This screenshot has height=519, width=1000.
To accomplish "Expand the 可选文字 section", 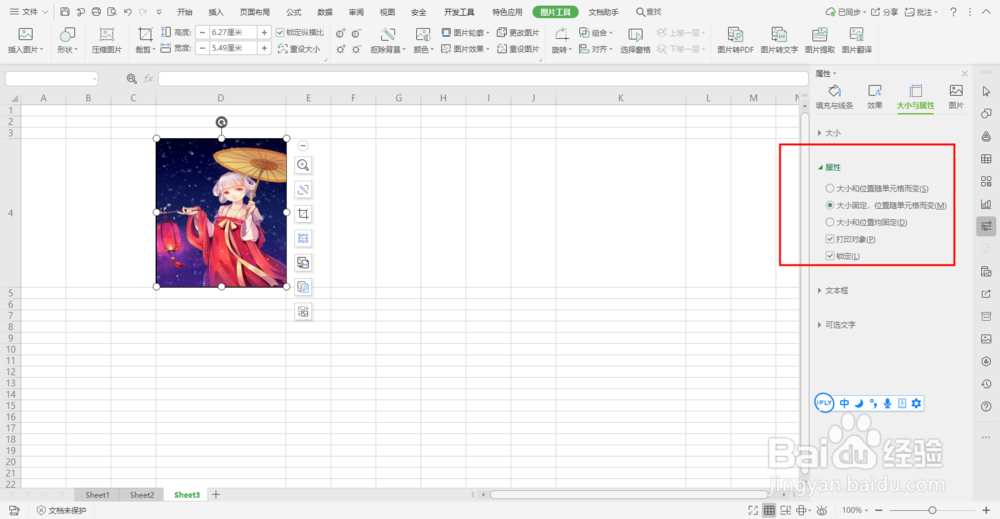I will coord(837,325).
